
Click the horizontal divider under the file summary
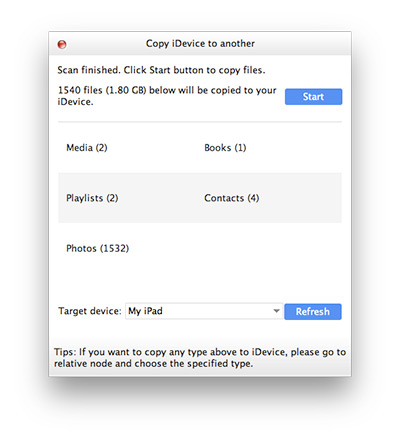pyautogui.click(x=200, y=122)
